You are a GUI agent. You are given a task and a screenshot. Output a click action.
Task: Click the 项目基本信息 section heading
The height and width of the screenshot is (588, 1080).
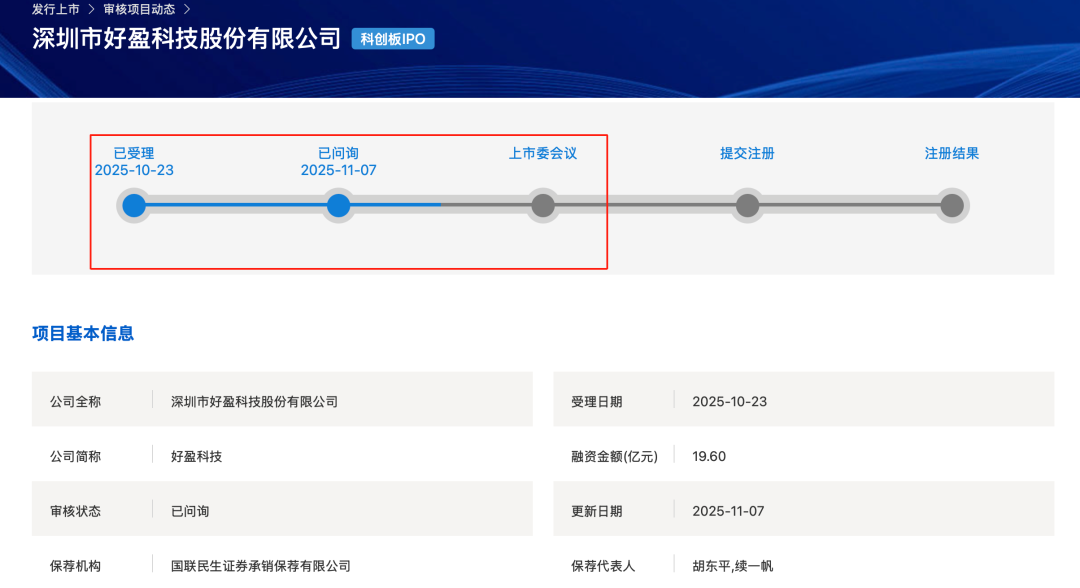(x=83, y=333)
